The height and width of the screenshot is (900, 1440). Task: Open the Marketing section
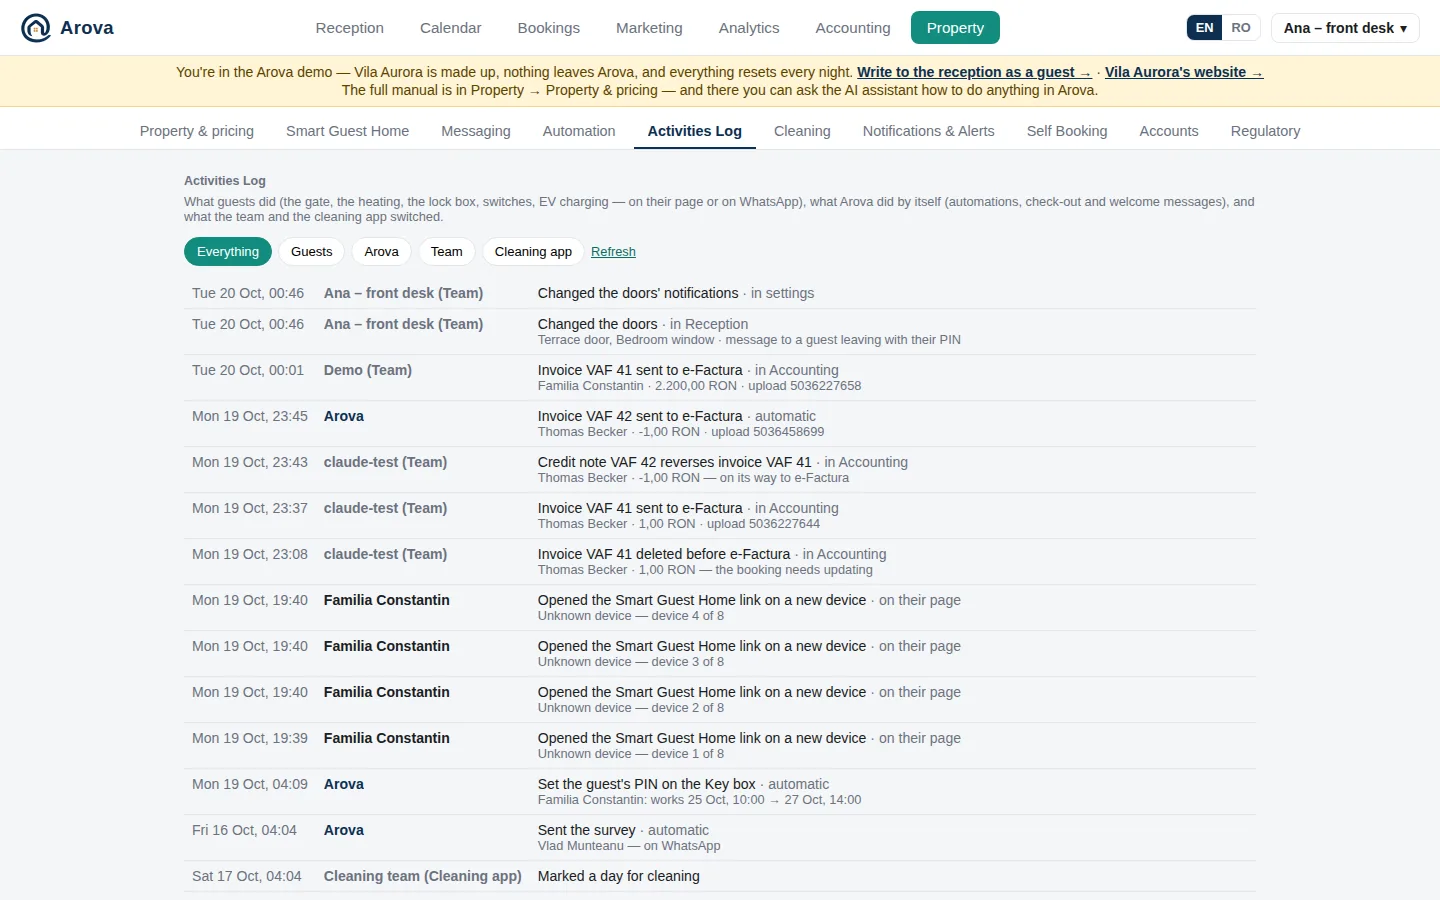coord(649,28)
